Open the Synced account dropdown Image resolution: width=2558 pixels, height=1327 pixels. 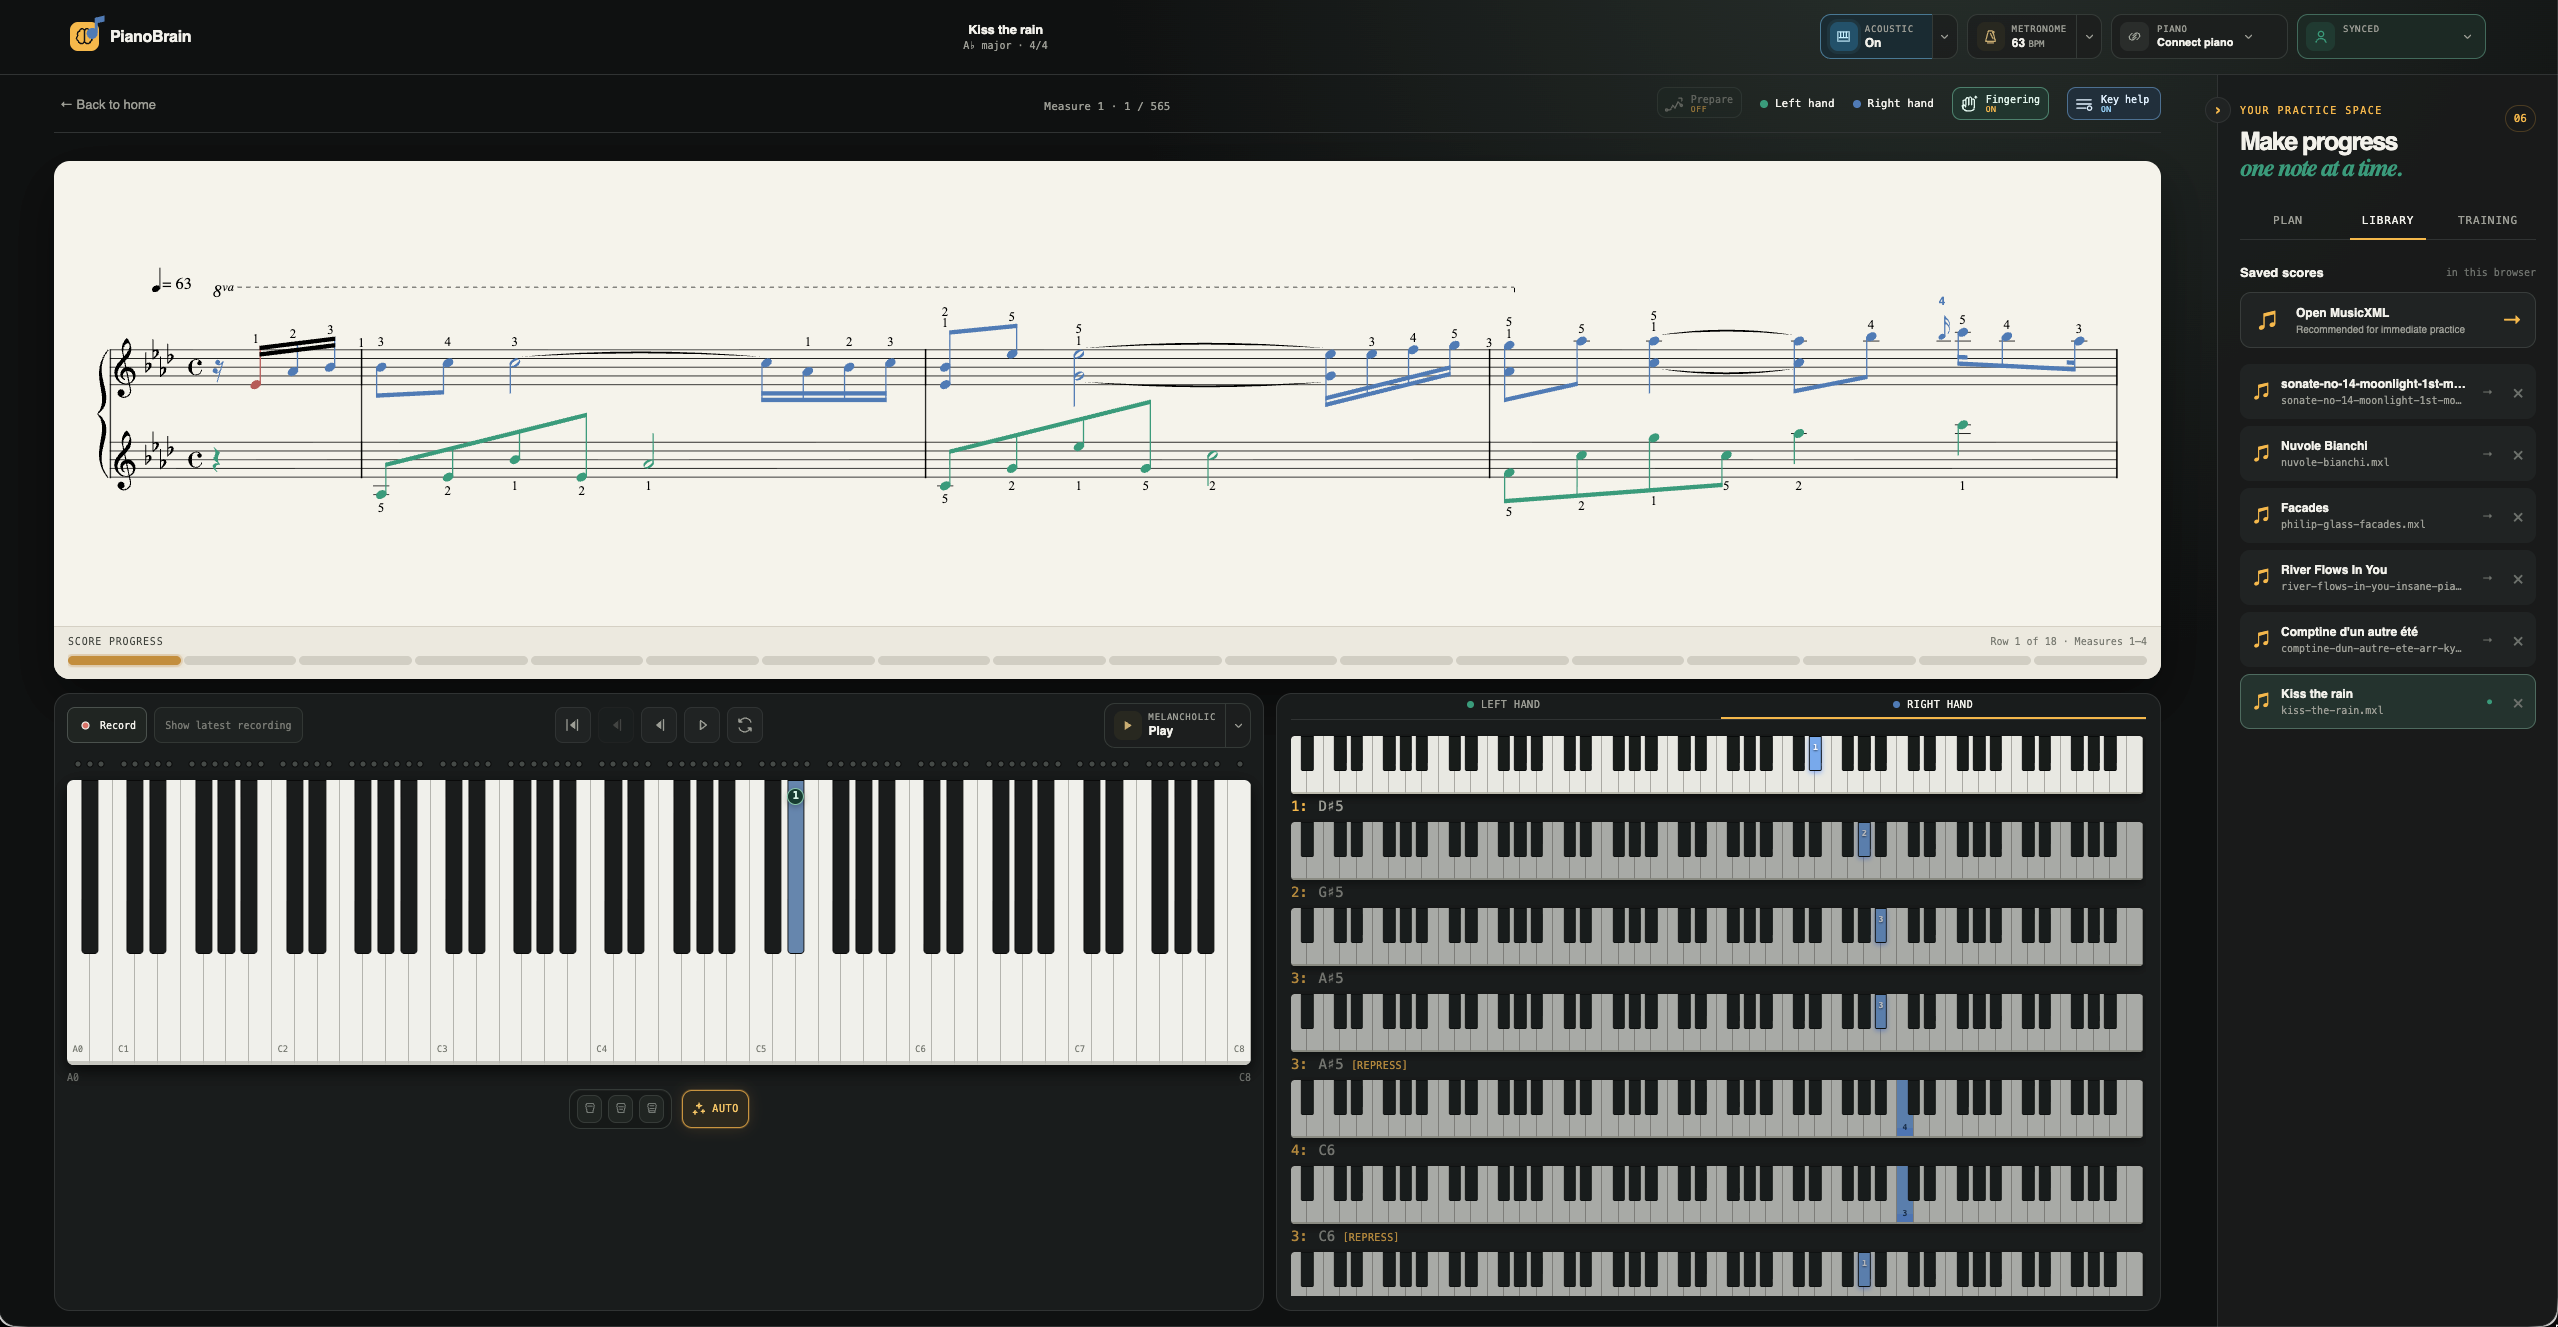[x=2391, y=37]
